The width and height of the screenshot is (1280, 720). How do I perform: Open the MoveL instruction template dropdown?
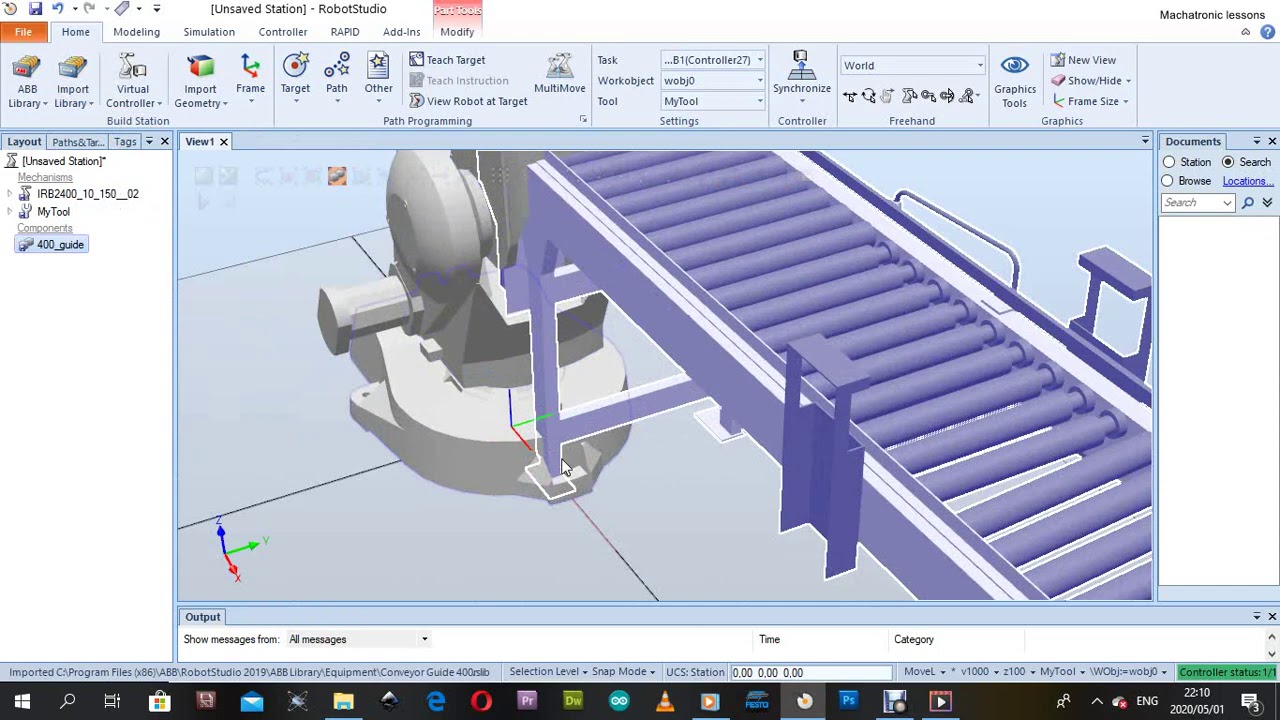coord(925,672)
